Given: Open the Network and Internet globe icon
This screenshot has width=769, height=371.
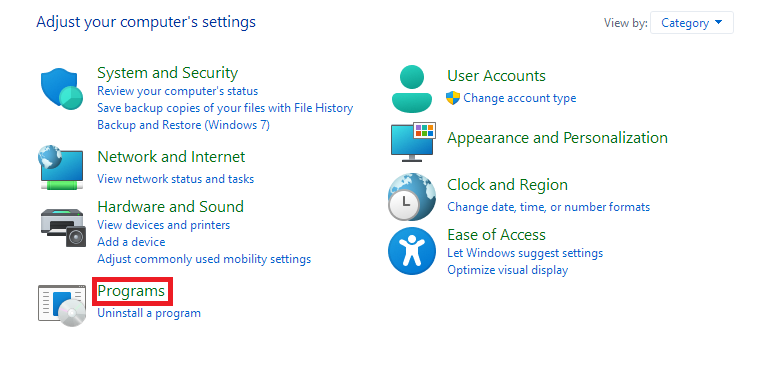Looking at the screenshot, I should pos(62,167).
